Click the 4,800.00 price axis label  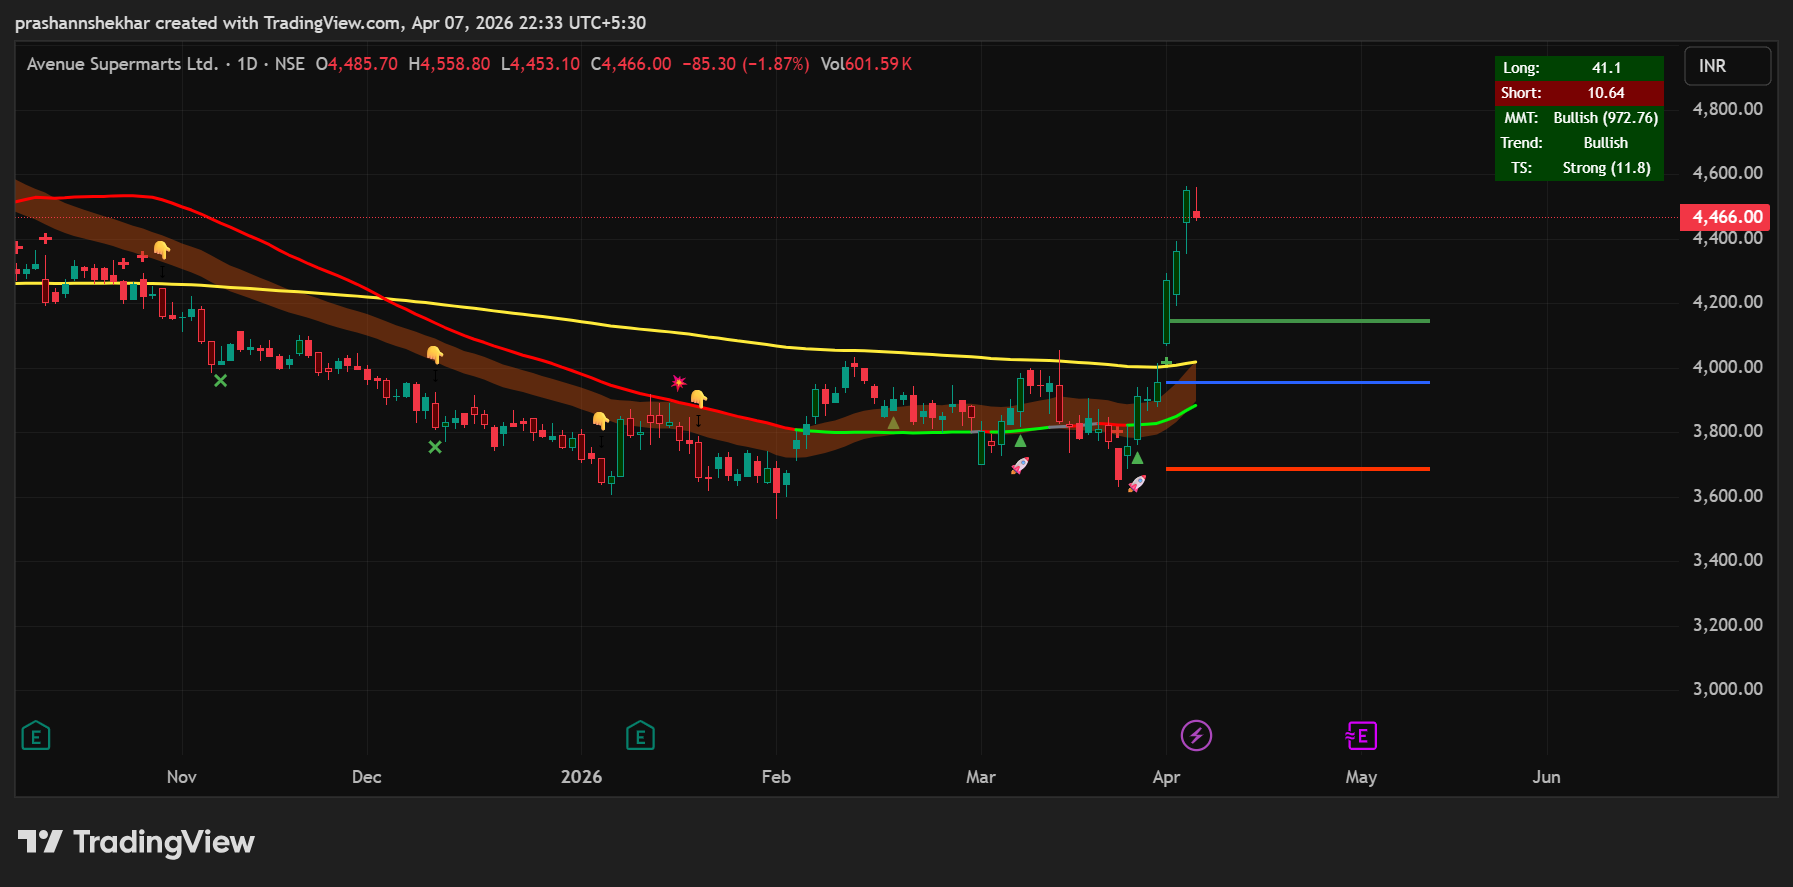click(1727, 109)
